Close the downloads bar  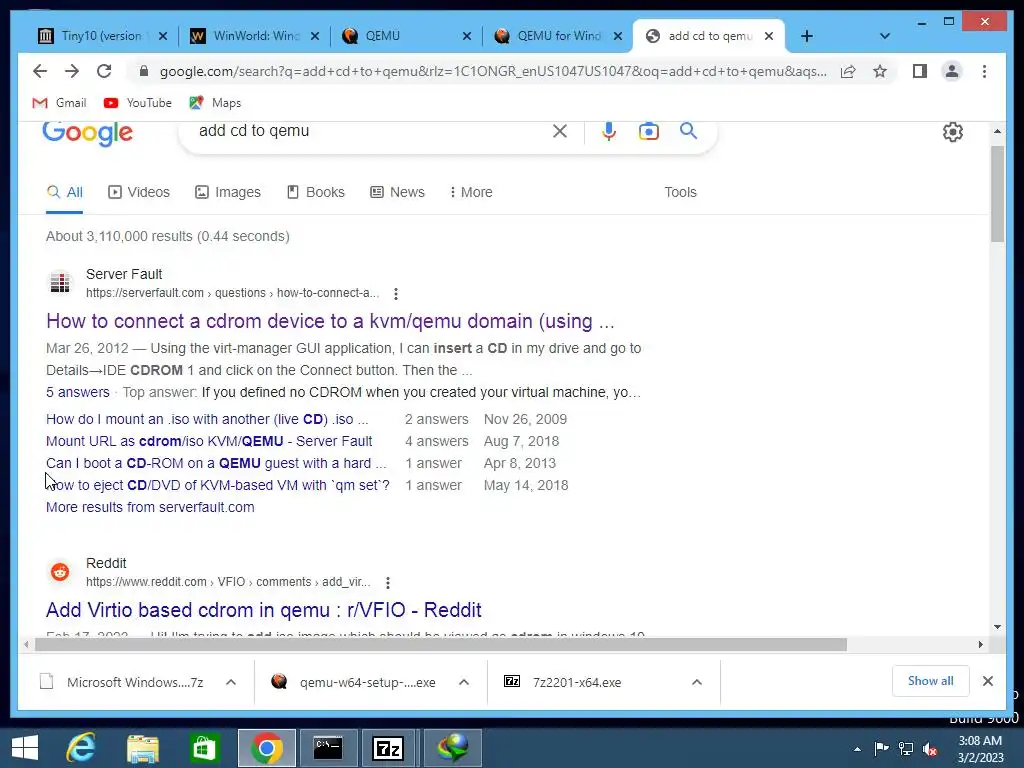[988, 681]
